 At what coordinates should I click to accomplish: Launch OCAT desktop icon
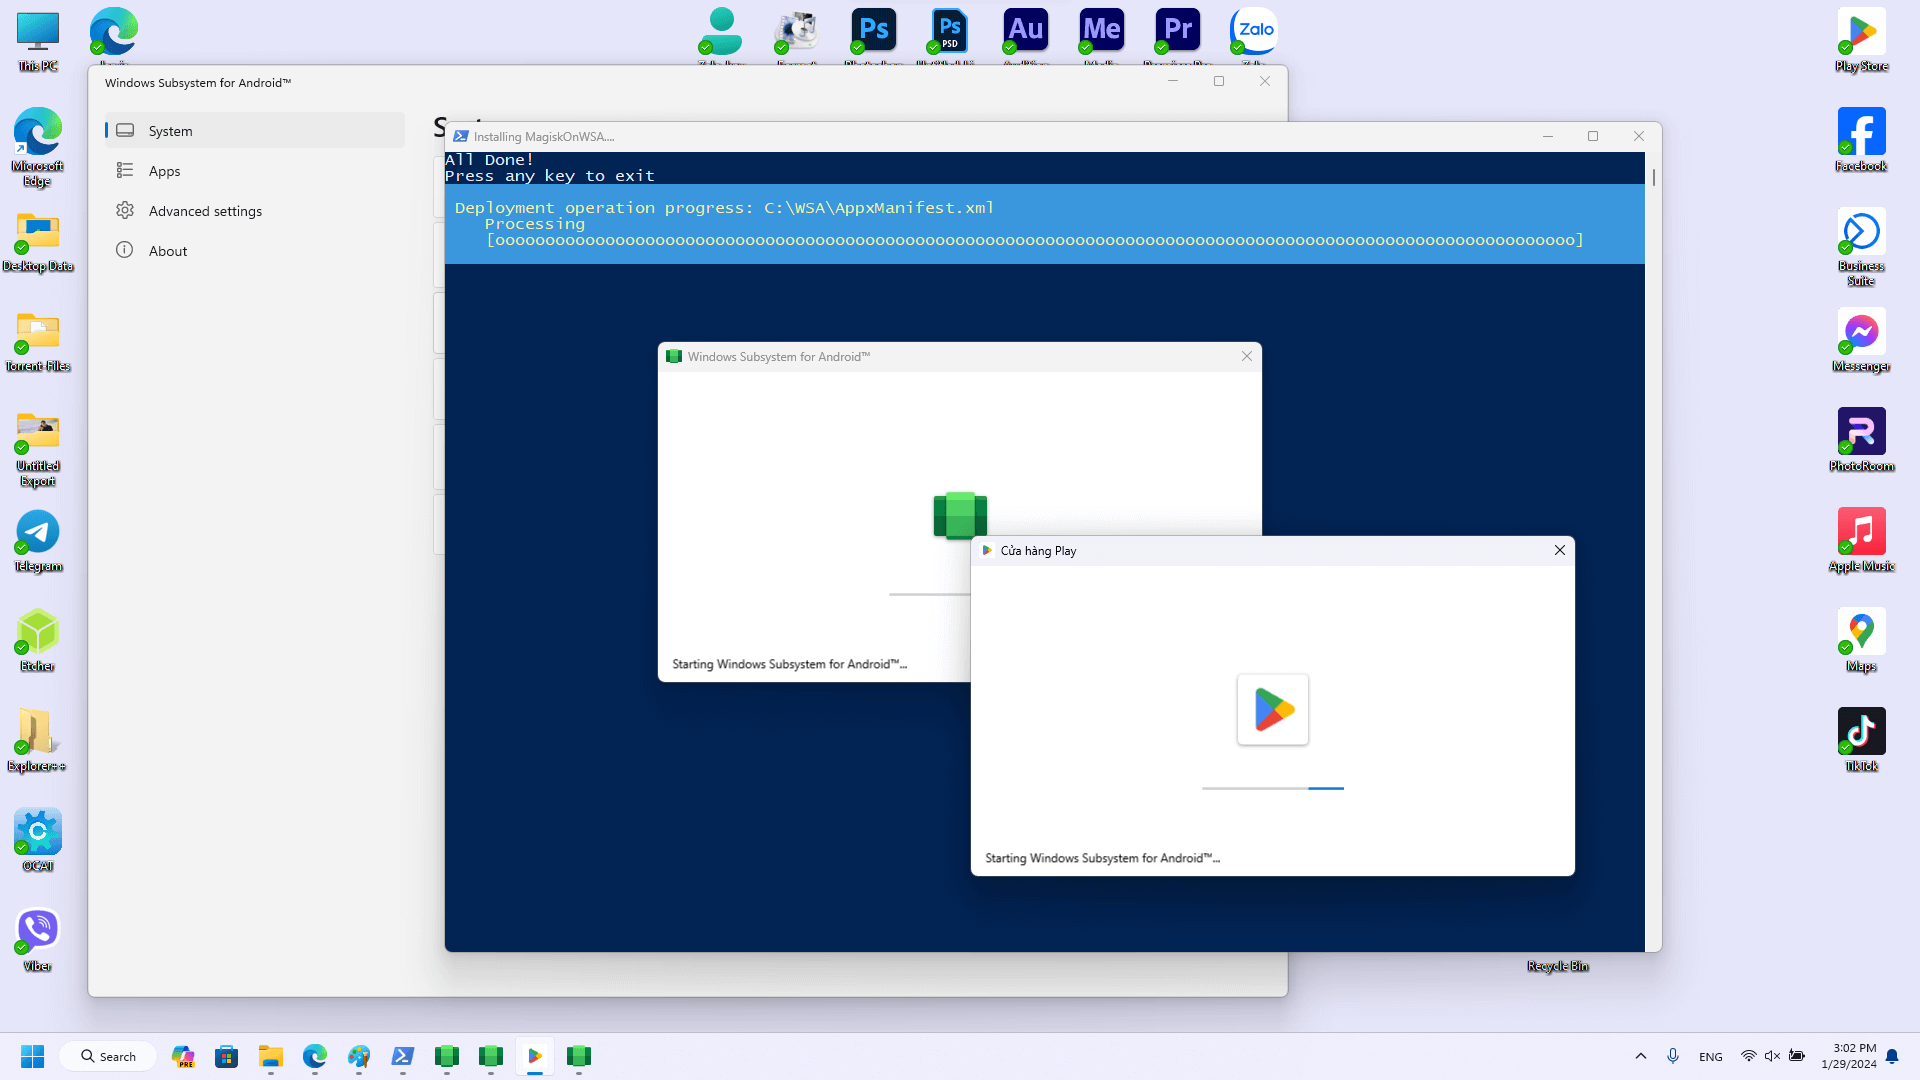pyautogui.click(x=38, y=841)
